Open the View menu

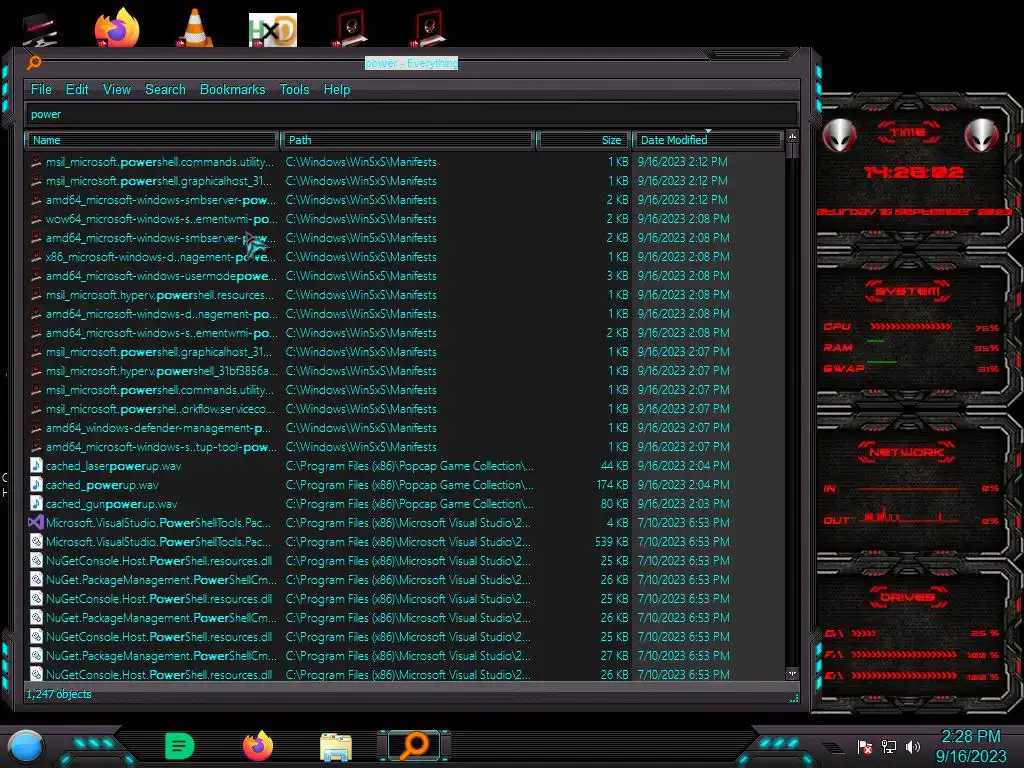117,89
